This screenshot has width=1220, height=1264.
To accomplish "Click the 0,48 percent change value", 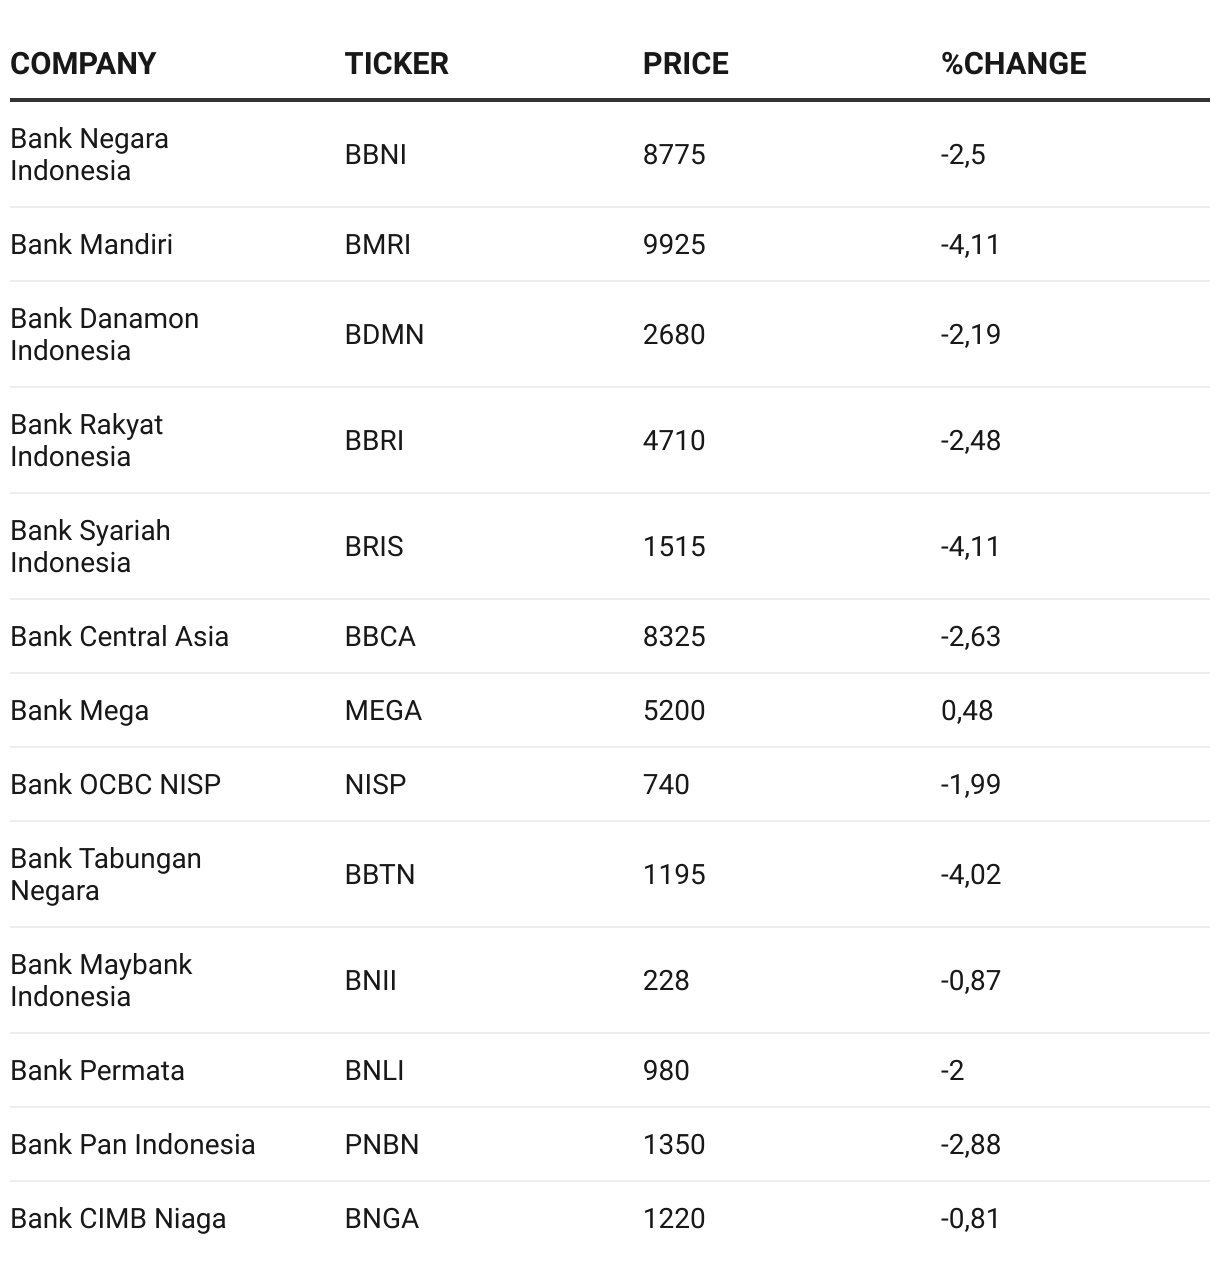I will (966, 710).
